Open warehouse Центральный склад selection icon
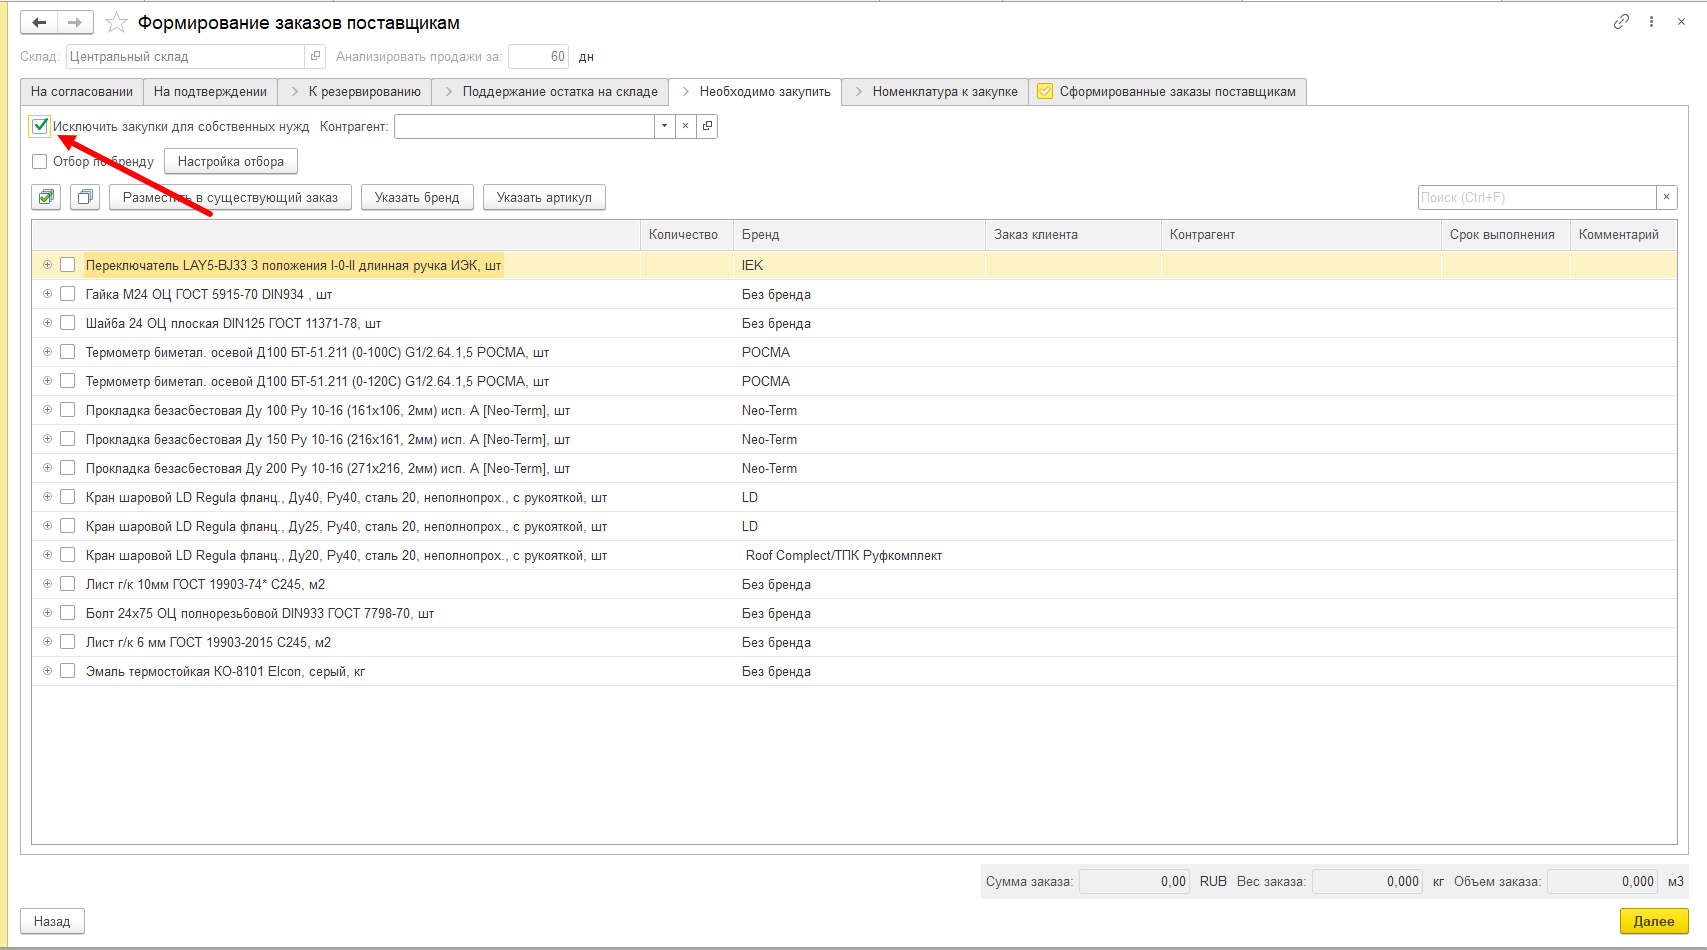The height and width of the screenshot is (950, 1707). pyautogui.click(x=315, y=57)
